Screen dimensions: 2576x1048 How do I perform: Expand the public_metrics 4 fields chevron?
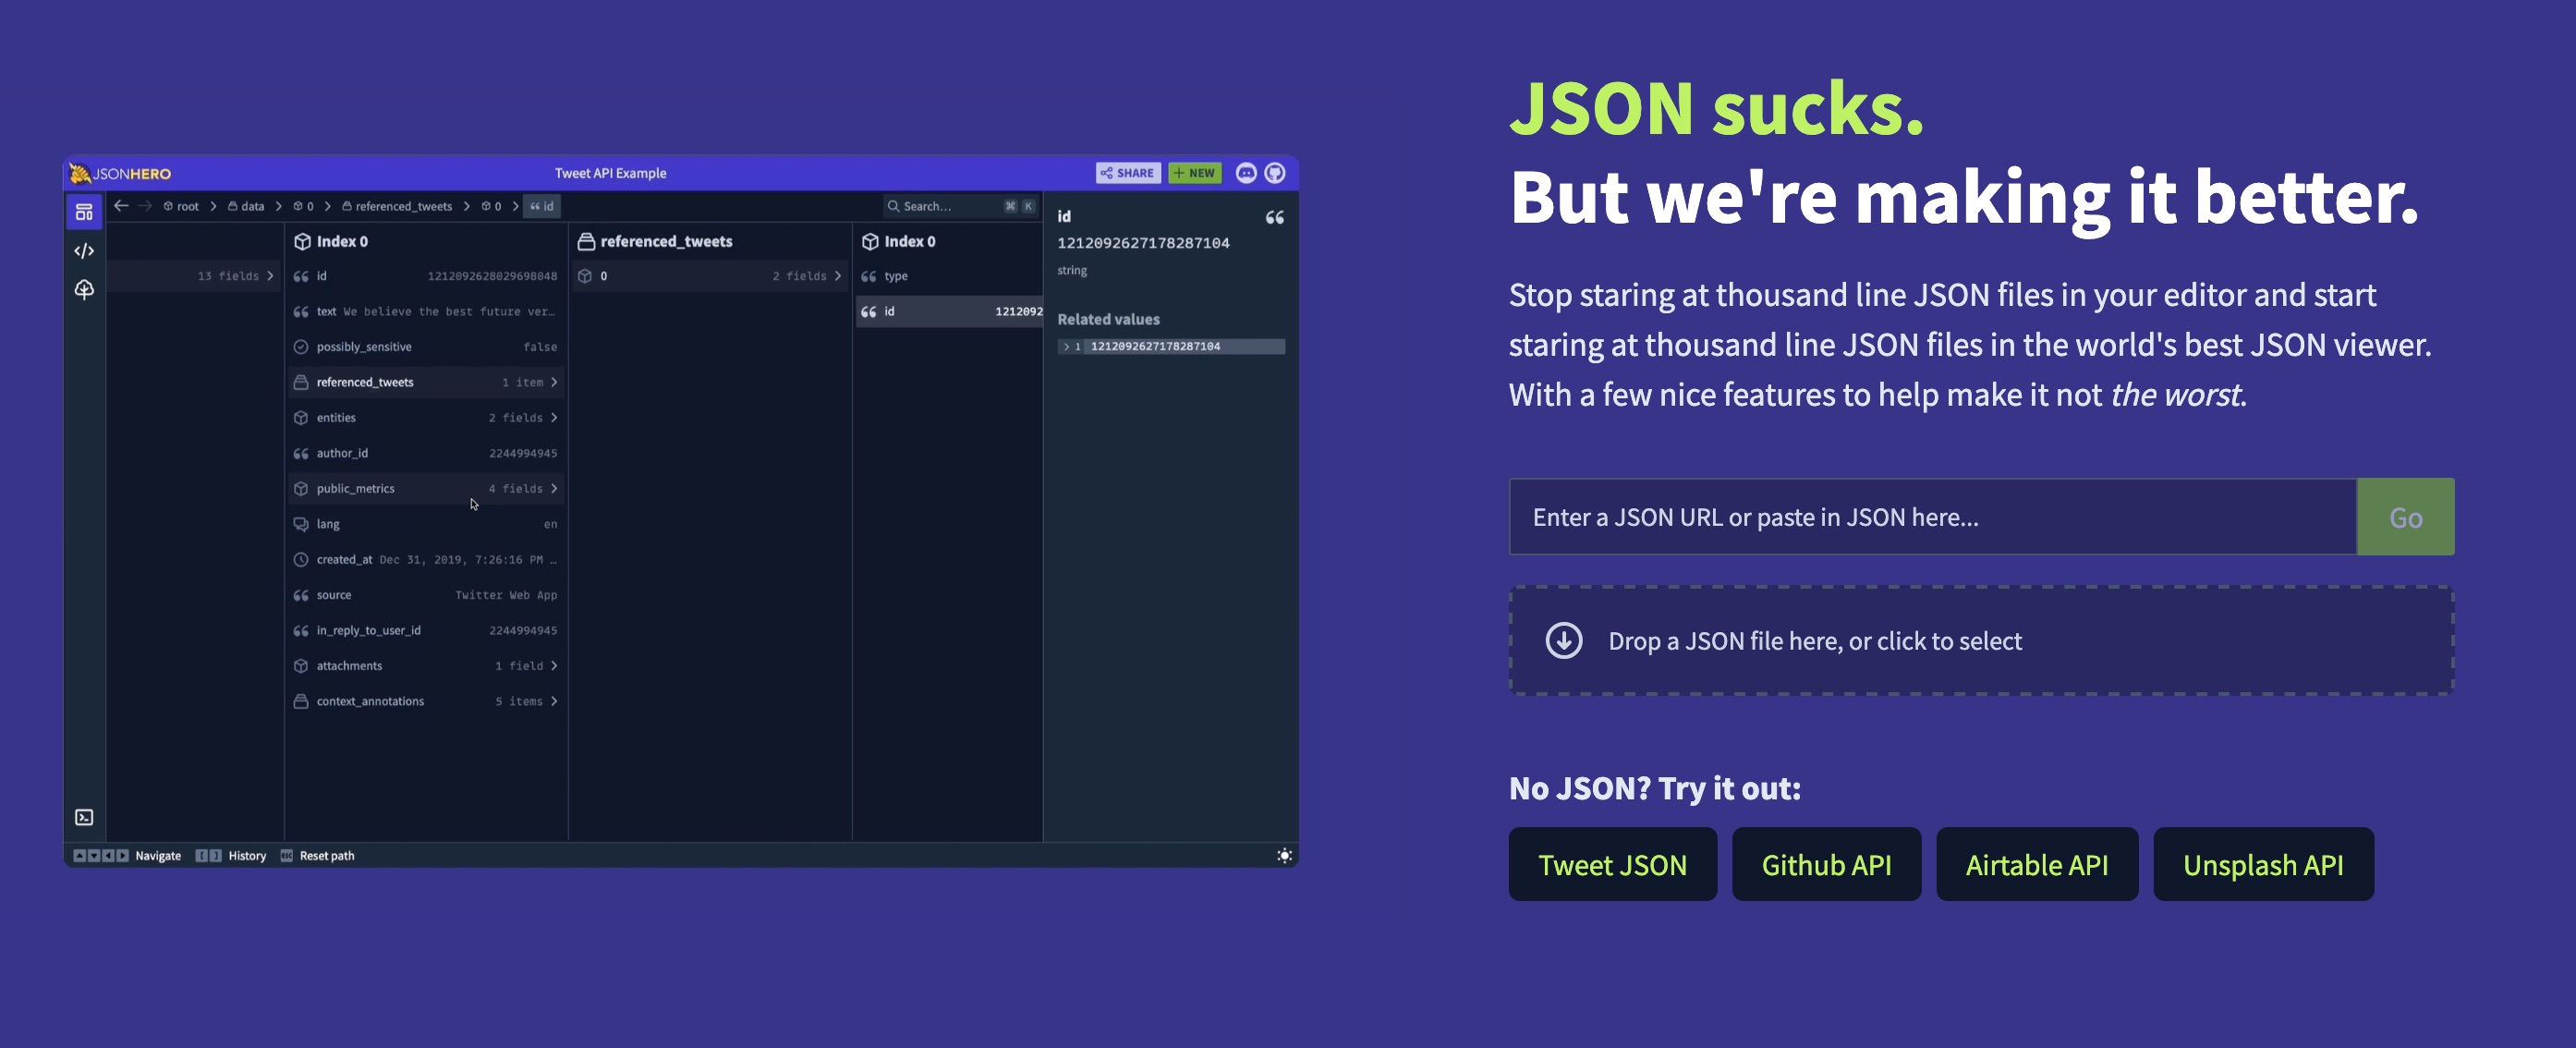point(554,489)
